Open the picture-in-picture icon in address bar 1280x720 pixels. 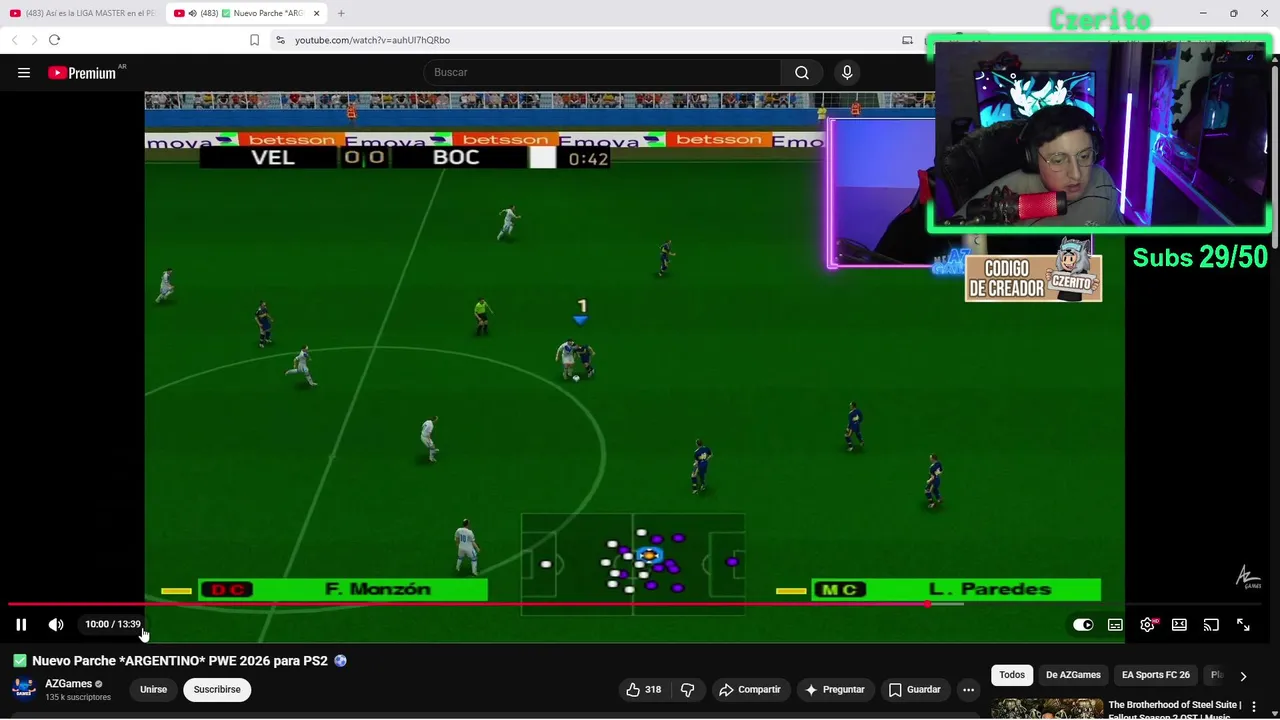[x=907, y=40]
